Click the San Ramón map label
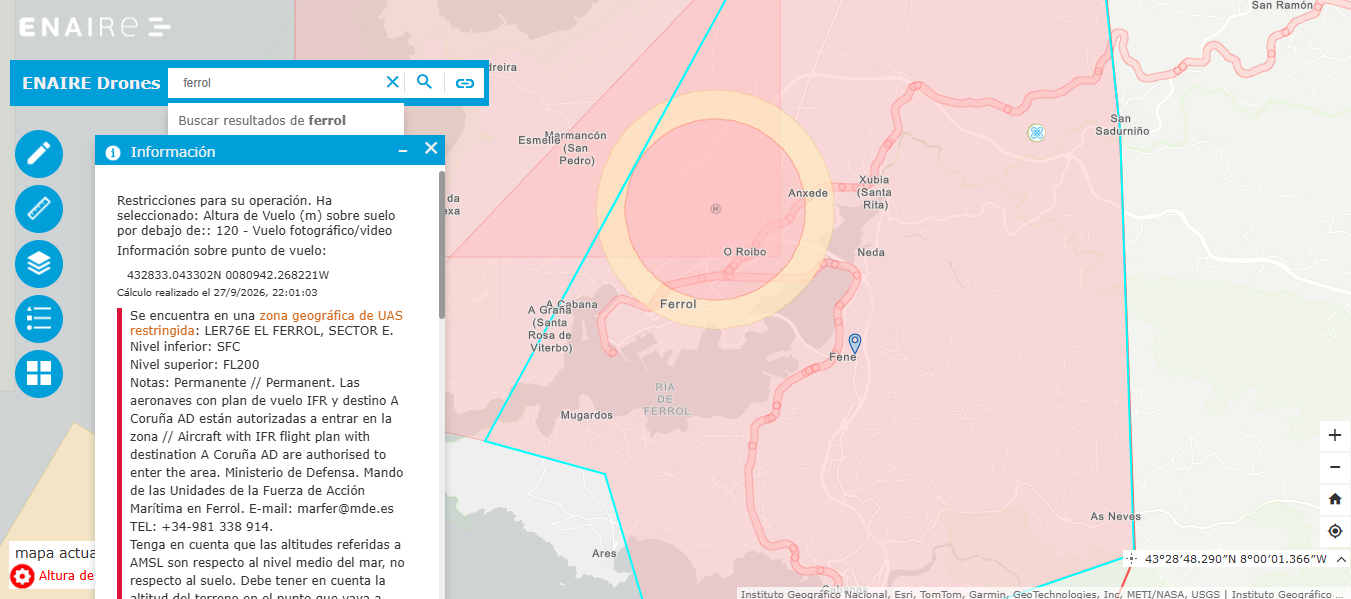 tap(1281, 5)
